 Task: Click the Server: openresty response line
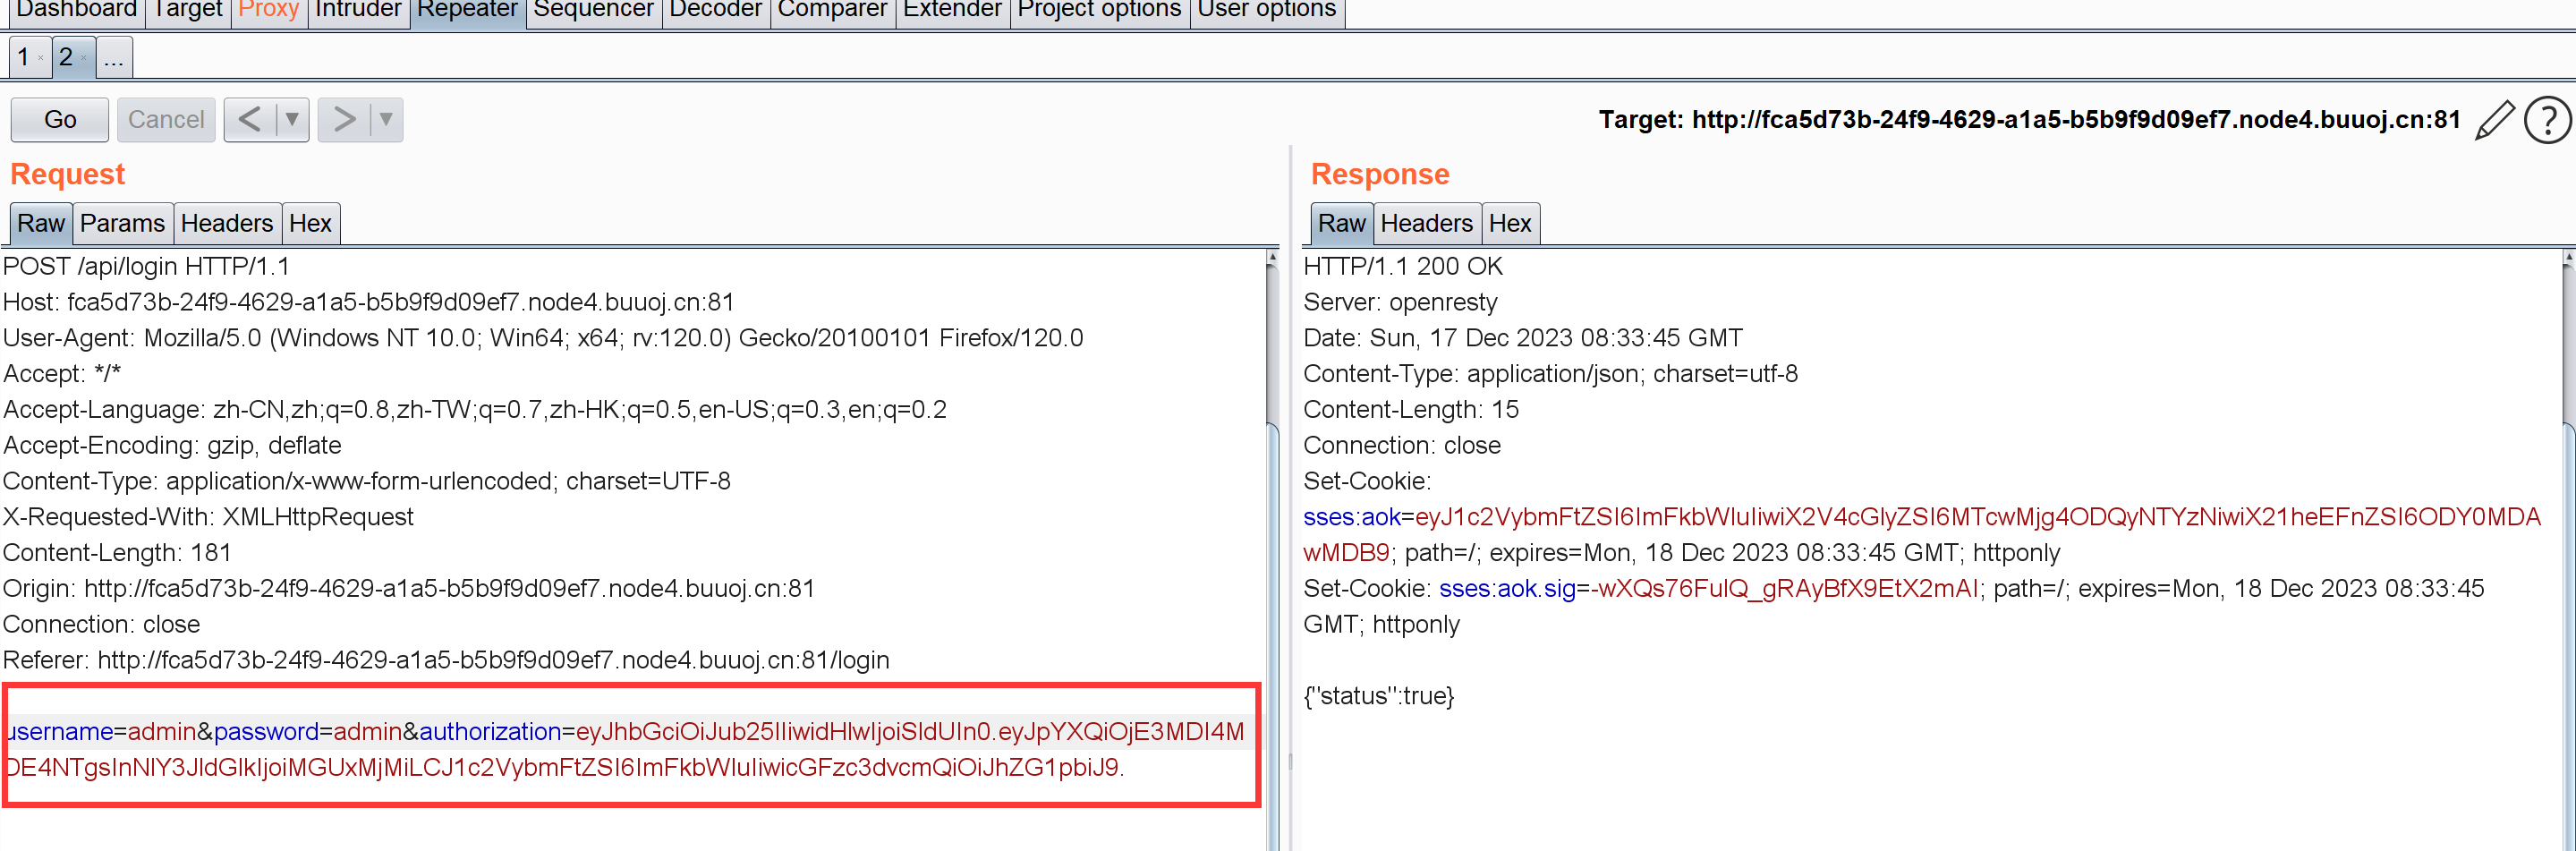point(1400,302)
